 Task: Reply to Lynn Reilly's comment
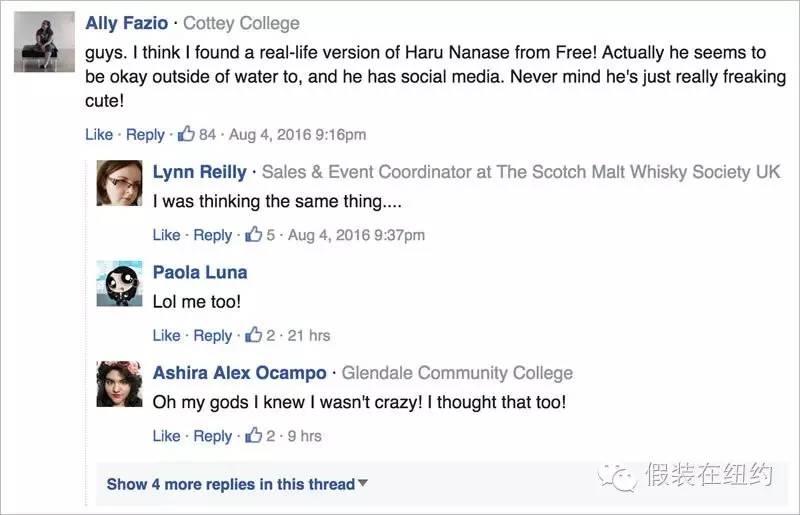click(212, 235)
